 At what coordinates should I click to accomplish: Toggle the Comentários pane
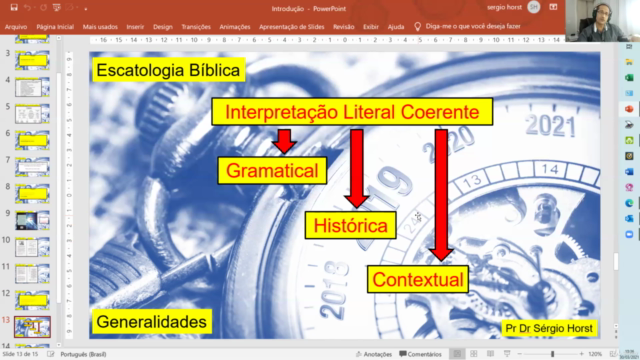(x=420, y=354)
